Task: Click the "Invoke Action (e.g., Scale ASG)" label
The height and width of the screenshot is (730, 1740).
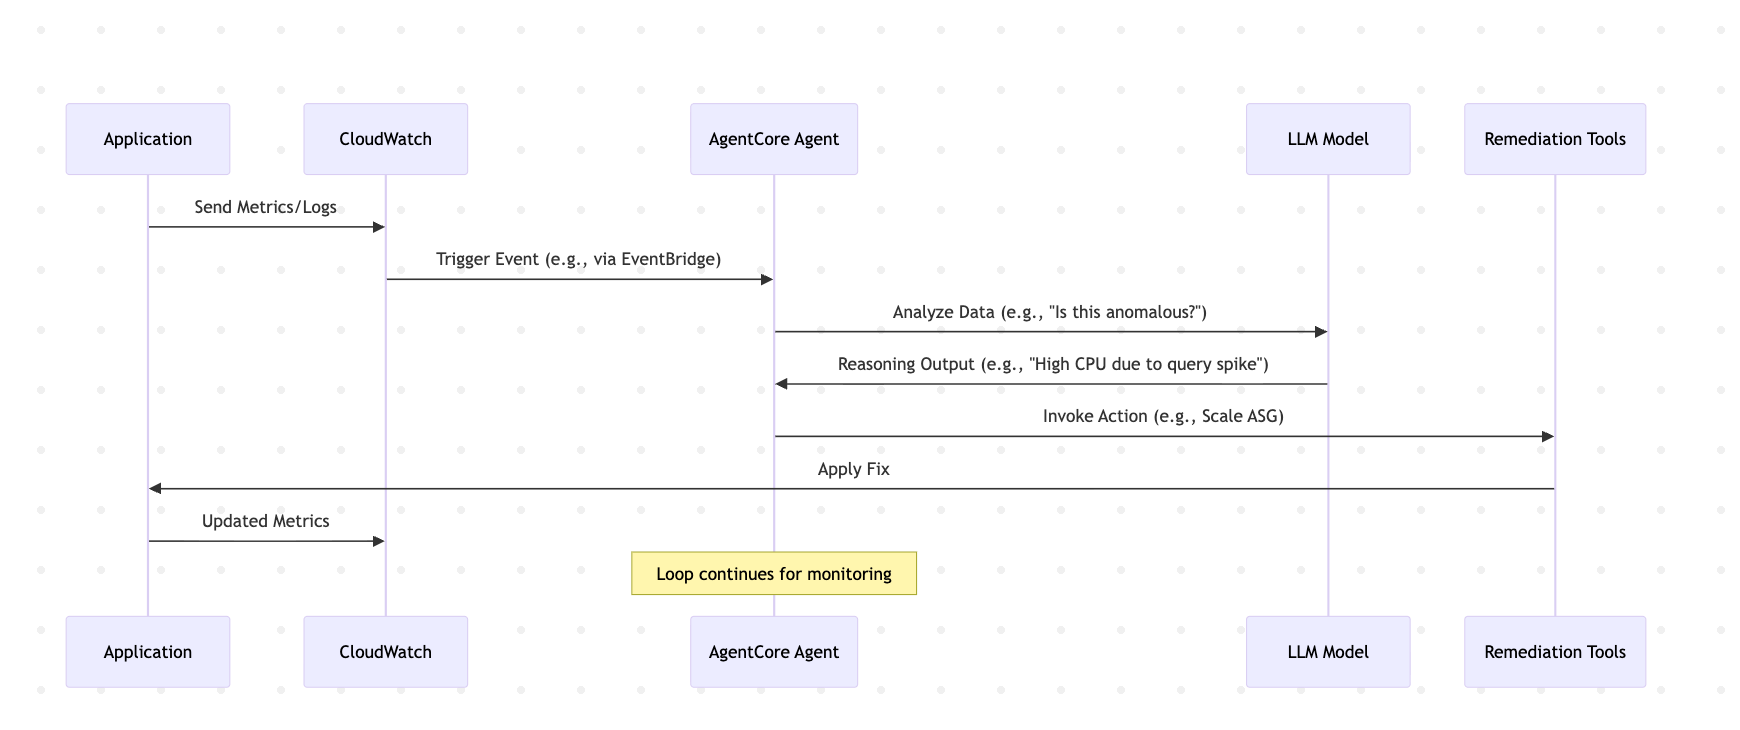Action: point(1164,417)
